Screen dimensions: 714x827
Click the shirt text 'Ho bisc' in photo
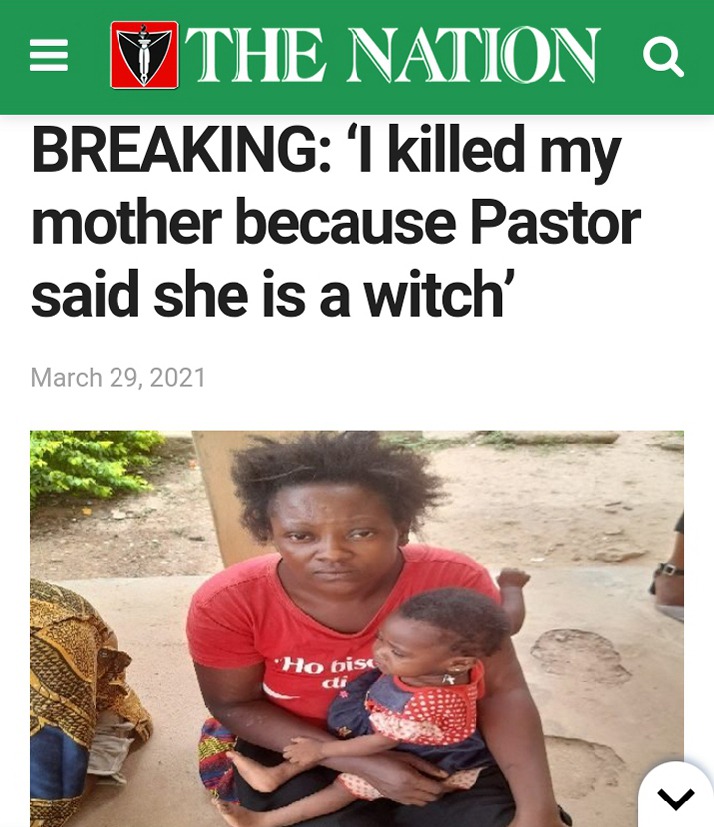[x=326, y=667]
